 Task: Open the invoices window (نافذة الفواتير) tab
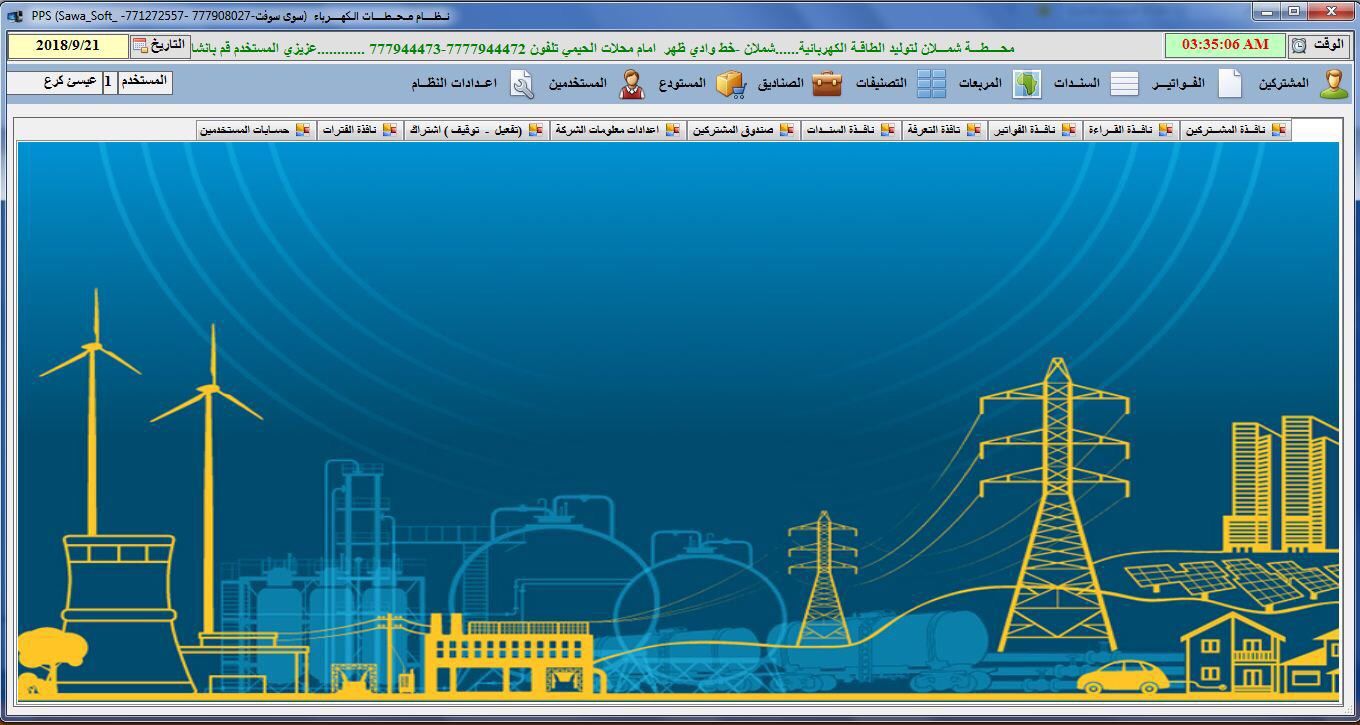tap(1036, 130)
